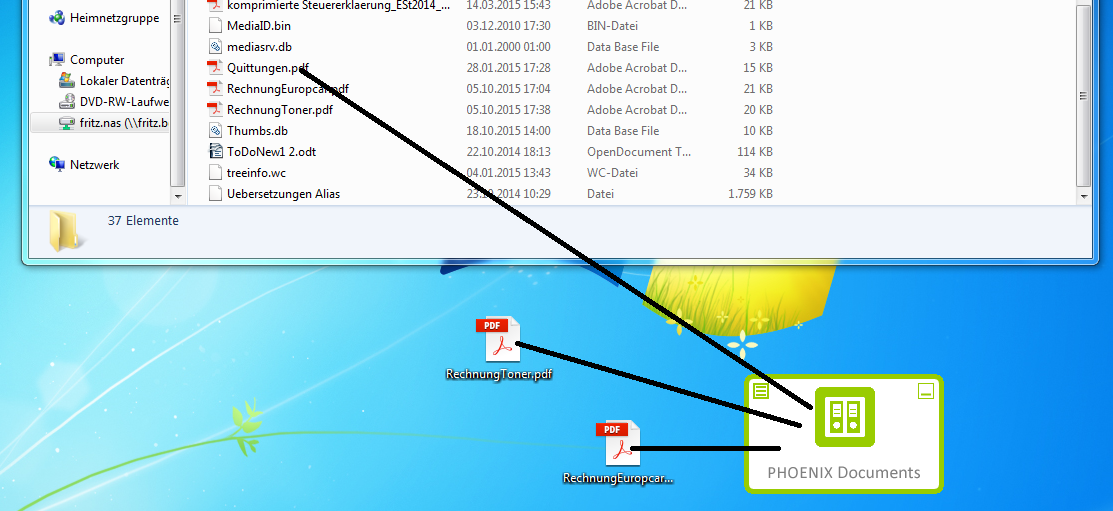Screen dimensions: 1113x511
Task: Click the PHOENIX Documents label
Action: [x=844, y=473]
